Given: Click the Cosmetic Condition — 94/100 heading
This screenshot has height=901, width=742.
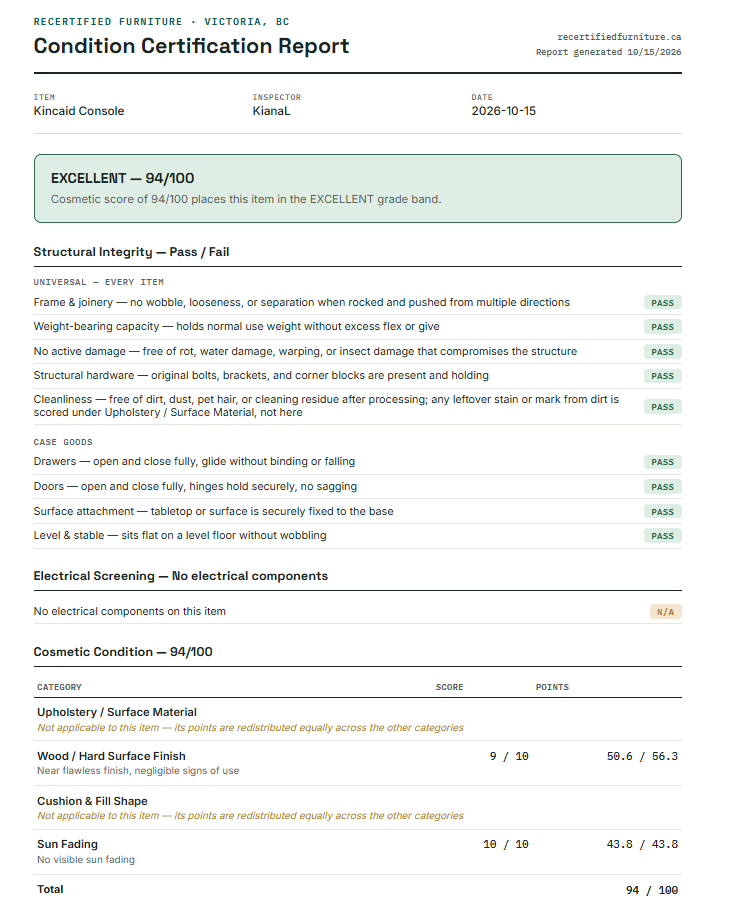Looking at the screenshot, I should pyautogui.click(x=123, y=652).
